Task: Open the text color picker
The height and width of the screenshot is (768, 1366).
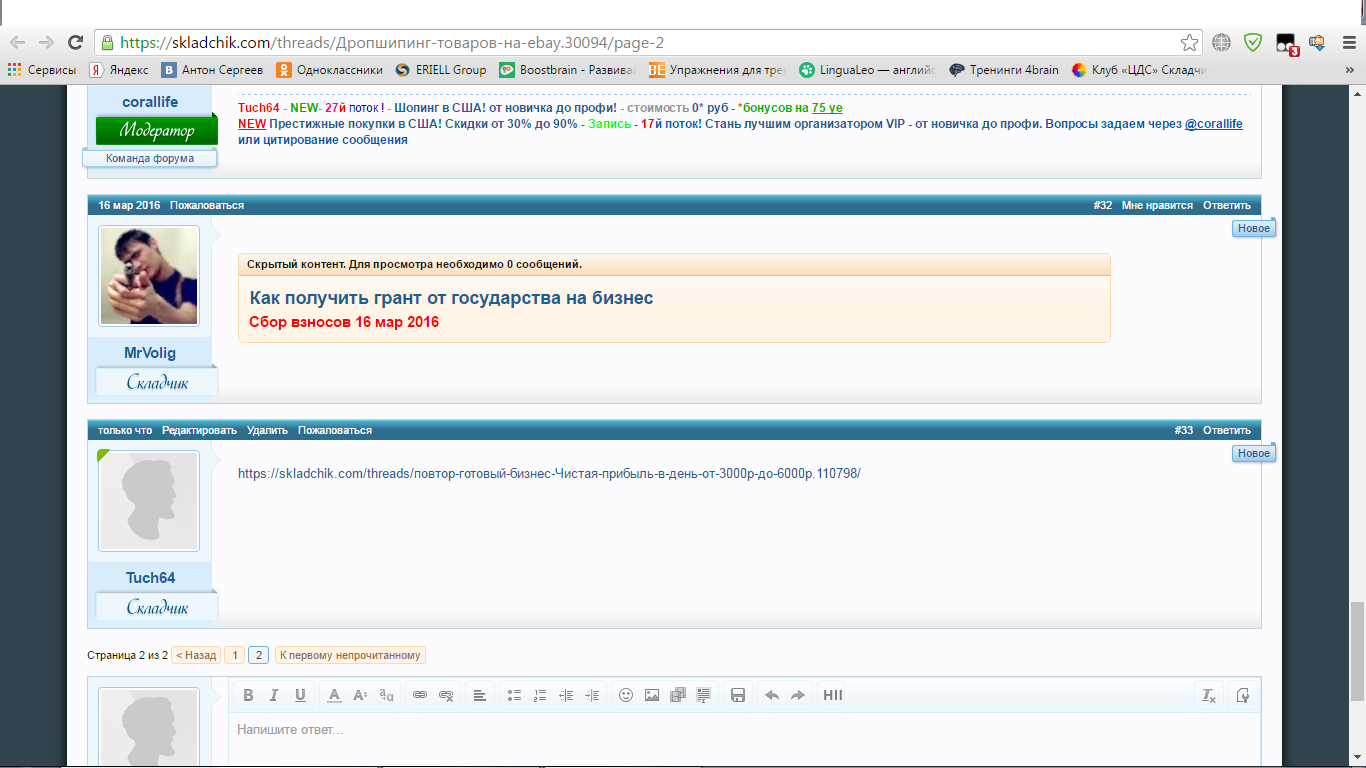Action: click(x=335, y=696)
